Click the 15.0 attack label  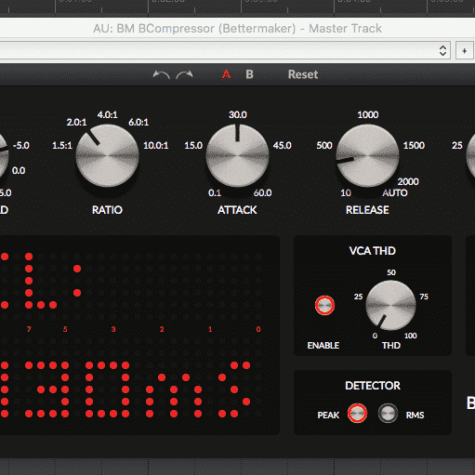[x=194, y=146]
